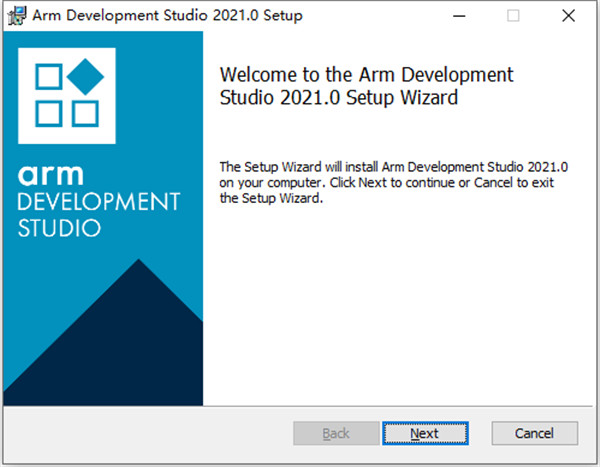Click the 'Welcome to the Arm Development' heading
600x467 pixels.
[365, 75]
